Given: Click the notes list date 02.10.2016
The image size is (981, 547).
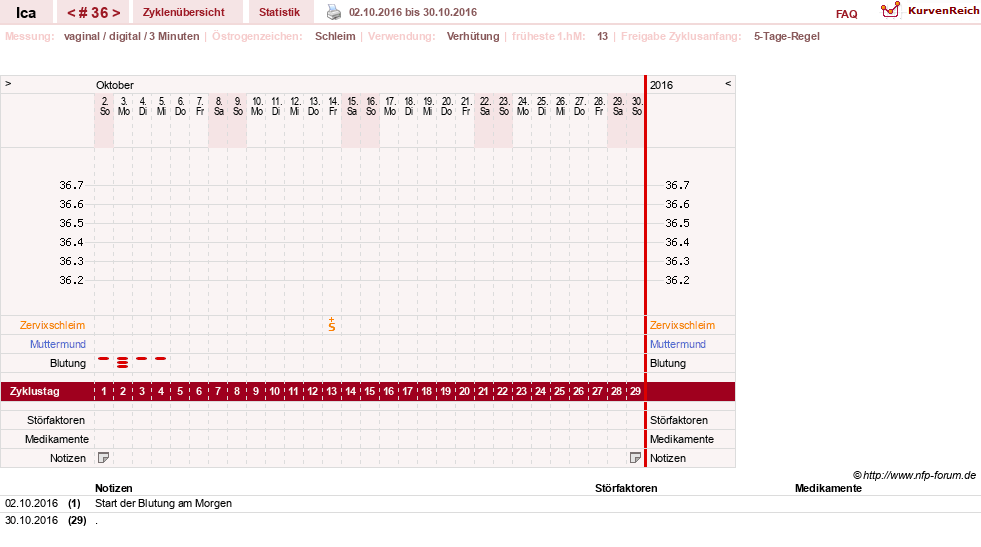Looking at the screenshot, I should tap(31, 503).
